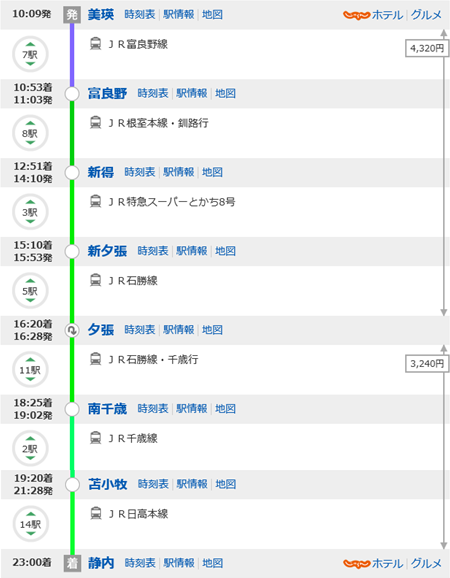The image size is (450, 578).
Task: Click ホテル link in 静内 row
Action: (387, 563)
